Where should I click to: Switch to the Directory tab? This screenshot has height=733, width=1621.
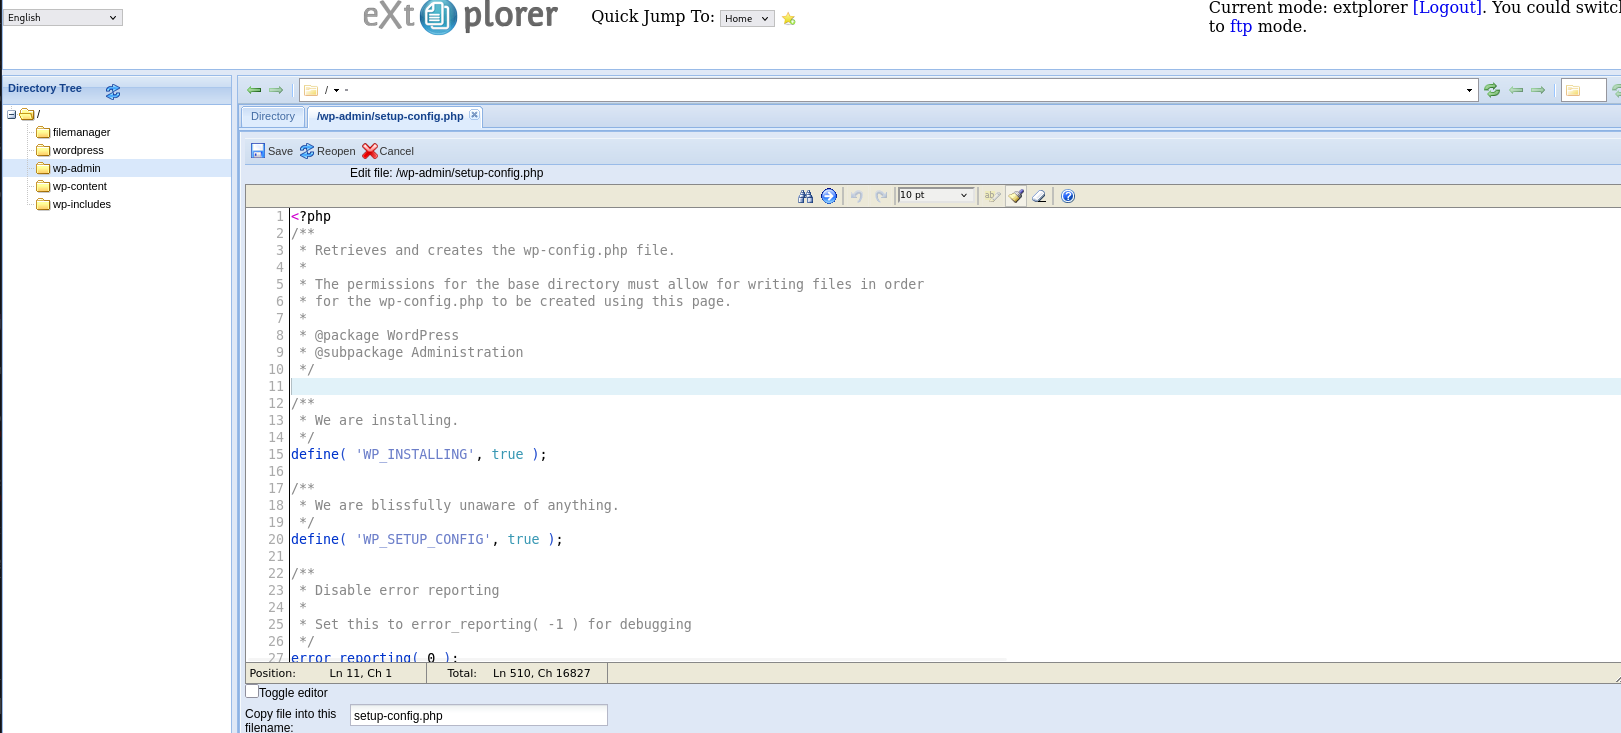point(273,117)
